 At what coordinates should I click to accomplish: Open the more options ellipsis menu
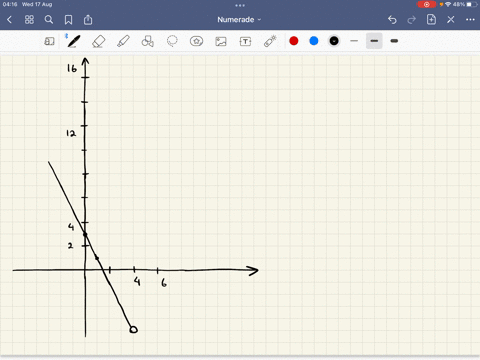tap(470, 20)
